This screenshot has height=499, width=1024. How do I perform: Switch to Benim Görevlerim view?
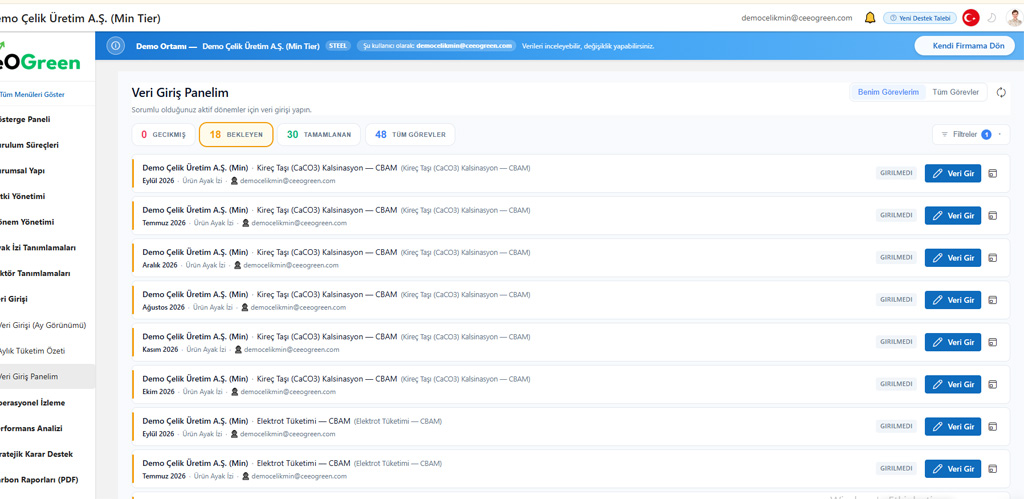(888, 93)
